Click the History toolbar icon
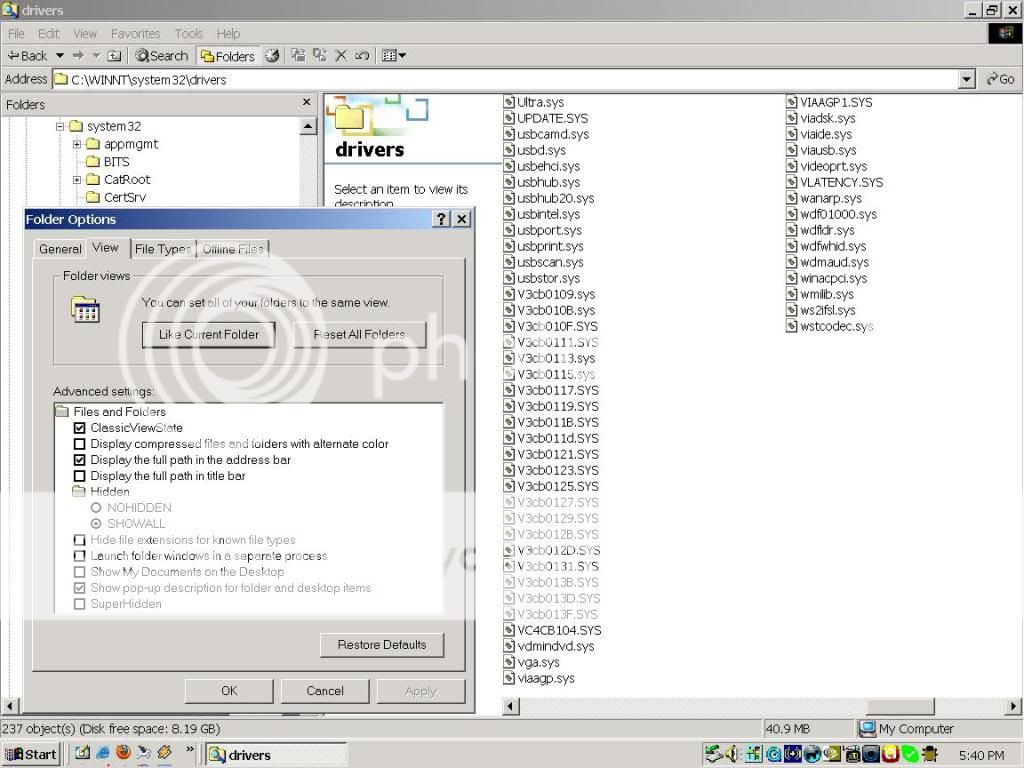The width and height of the screenshot is (1024, 768). coord(272,56)
